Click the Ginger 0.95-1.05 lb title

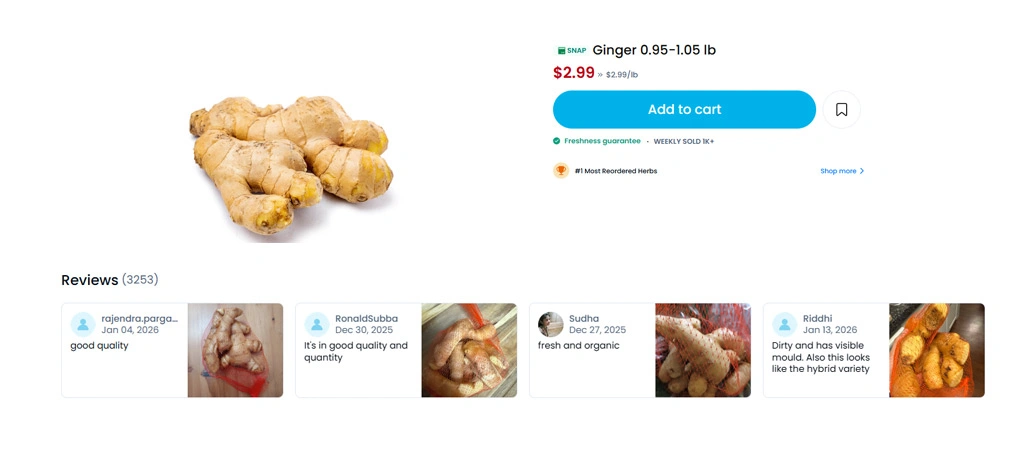(654, 50)
